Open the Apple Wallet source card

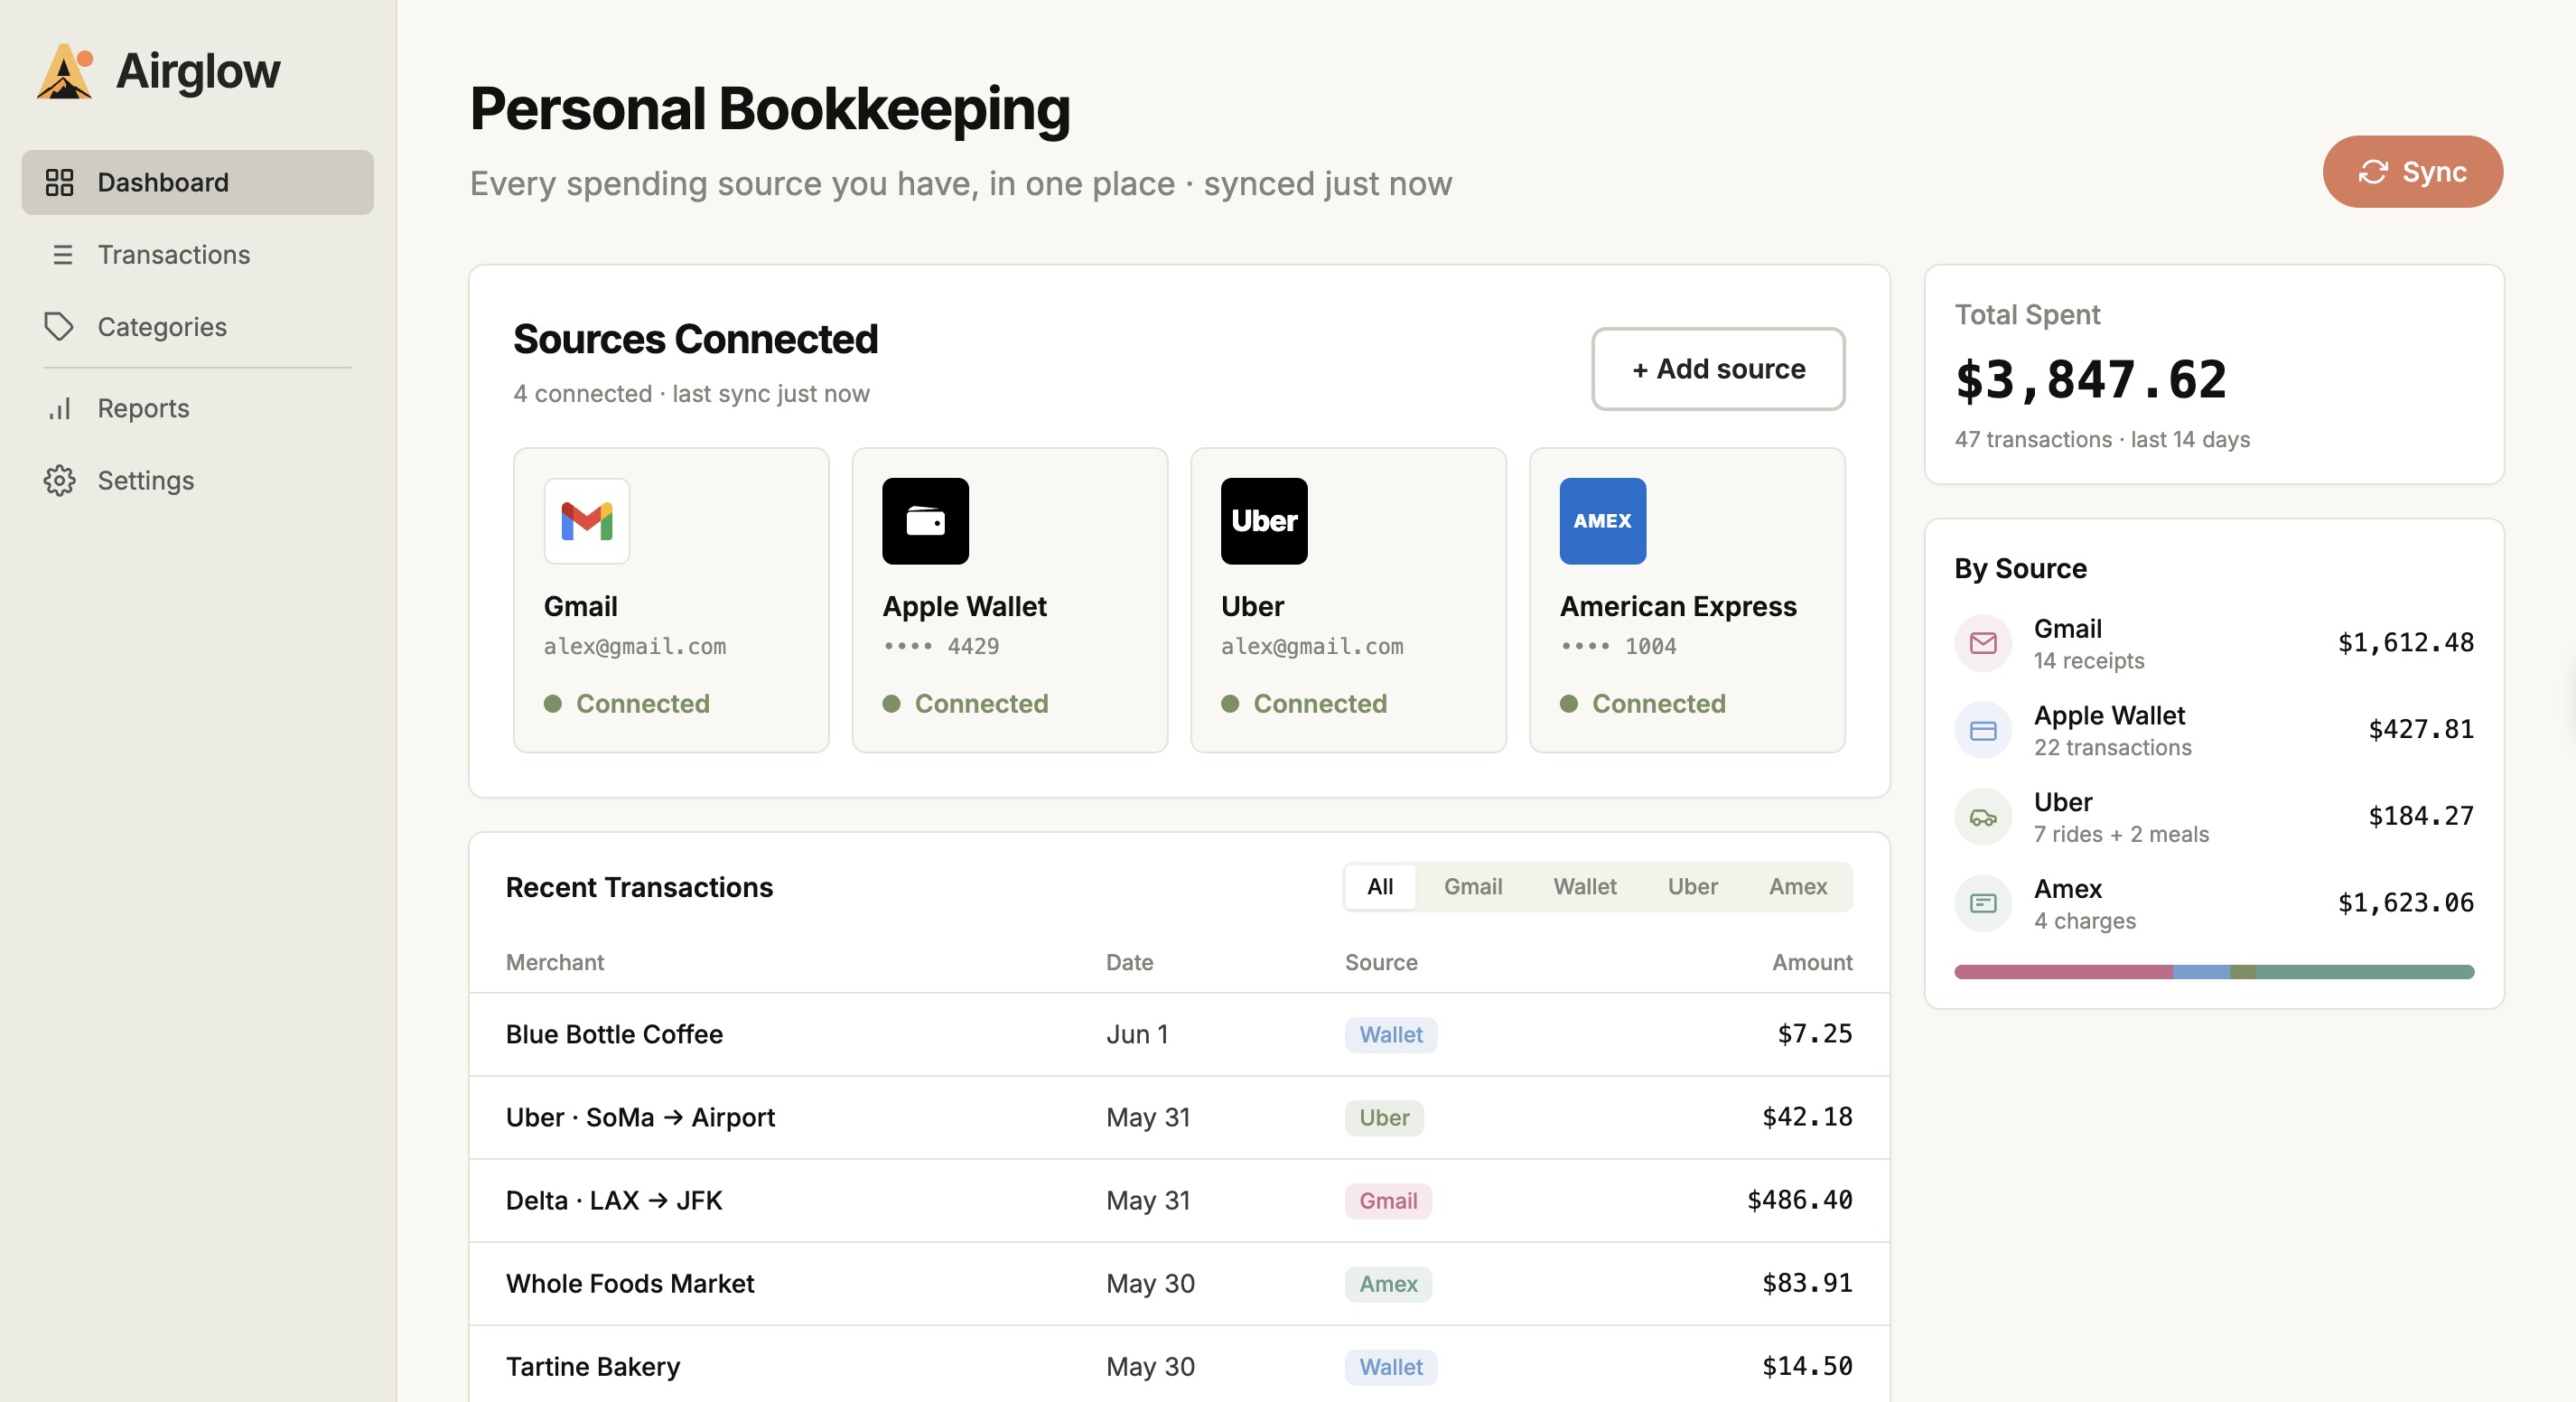click(1010, 600)
